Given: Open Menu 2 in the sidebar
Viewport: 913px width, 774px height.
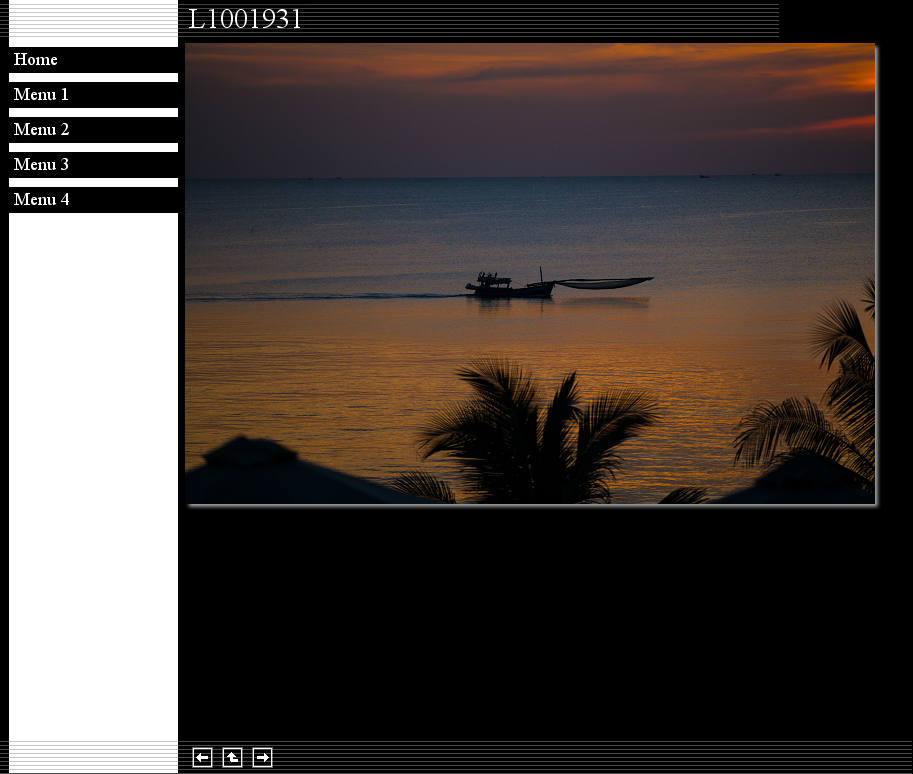Looking at the screenshot, I should 41,130.
